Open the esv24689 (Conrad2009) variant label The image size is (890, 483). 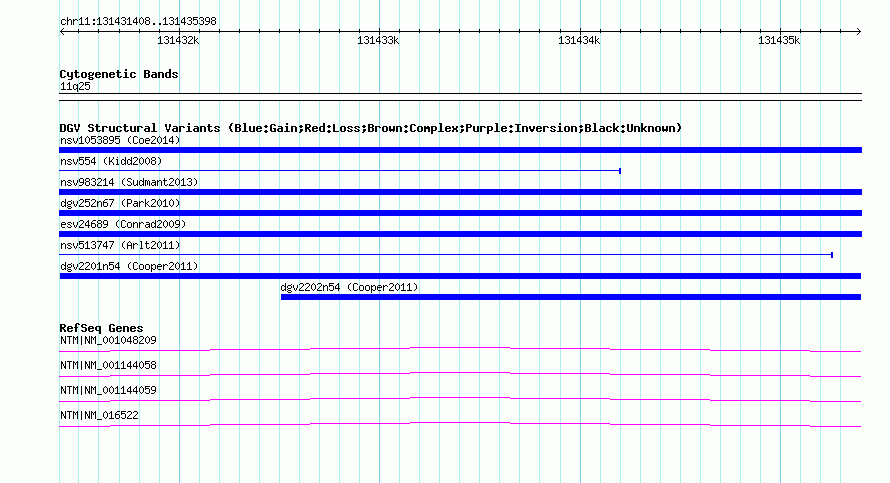(123, 224)
